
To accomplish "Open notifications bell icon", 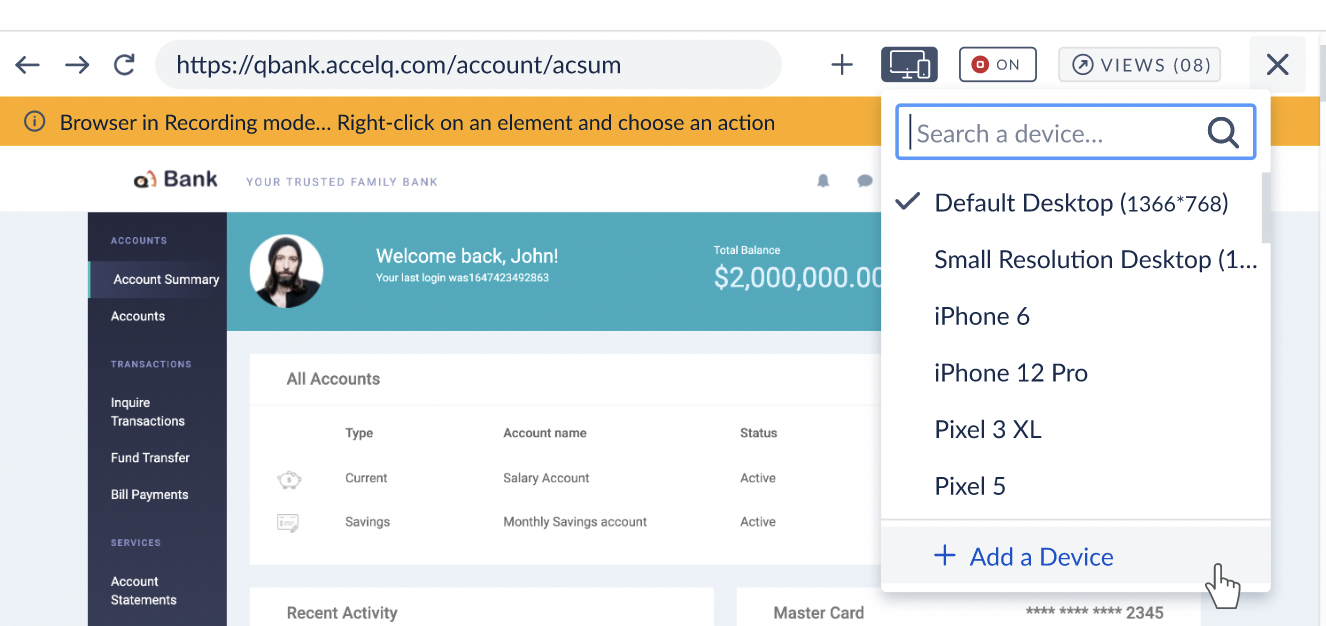I will point(823,181).
